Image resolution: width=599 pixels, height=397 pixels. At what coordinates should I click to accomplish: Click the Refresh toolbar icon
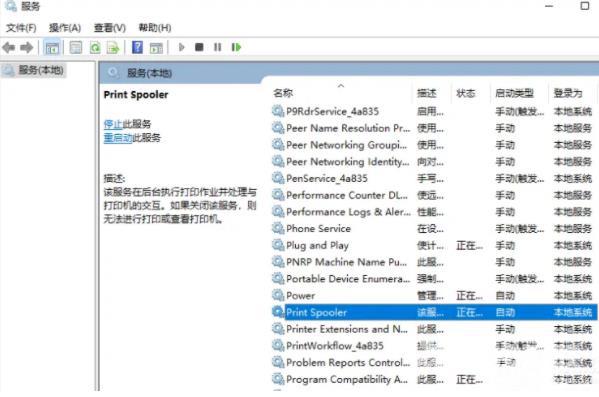95,48
